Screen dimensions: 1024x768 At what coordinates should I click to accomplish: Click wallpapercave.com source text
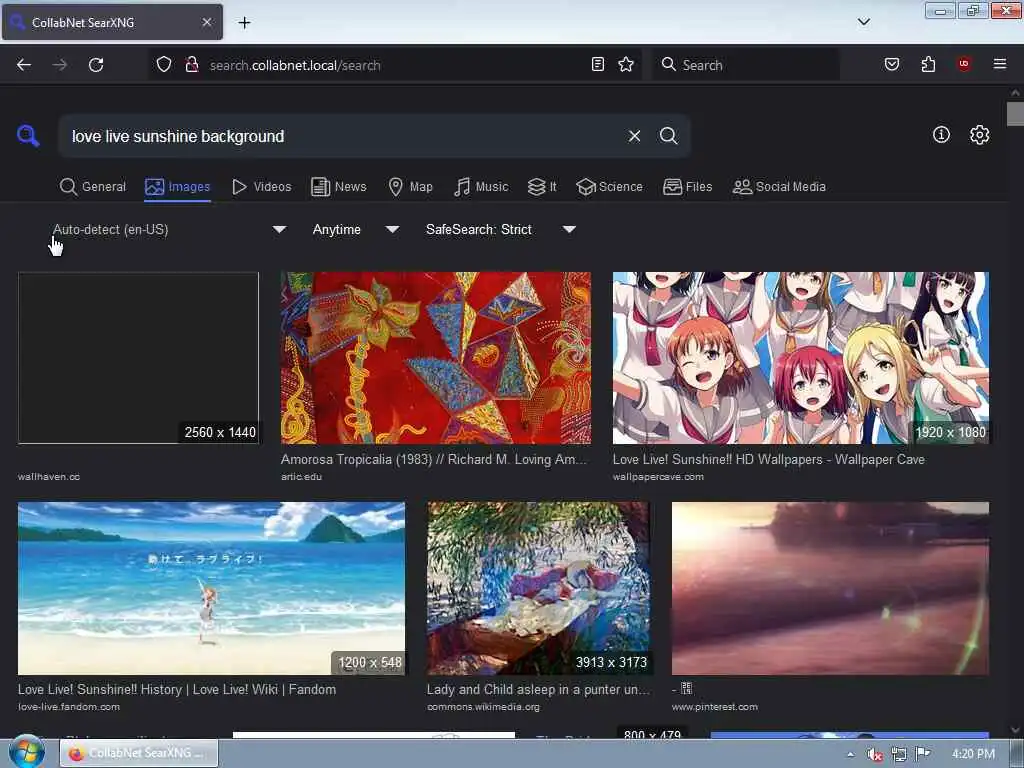658,477
